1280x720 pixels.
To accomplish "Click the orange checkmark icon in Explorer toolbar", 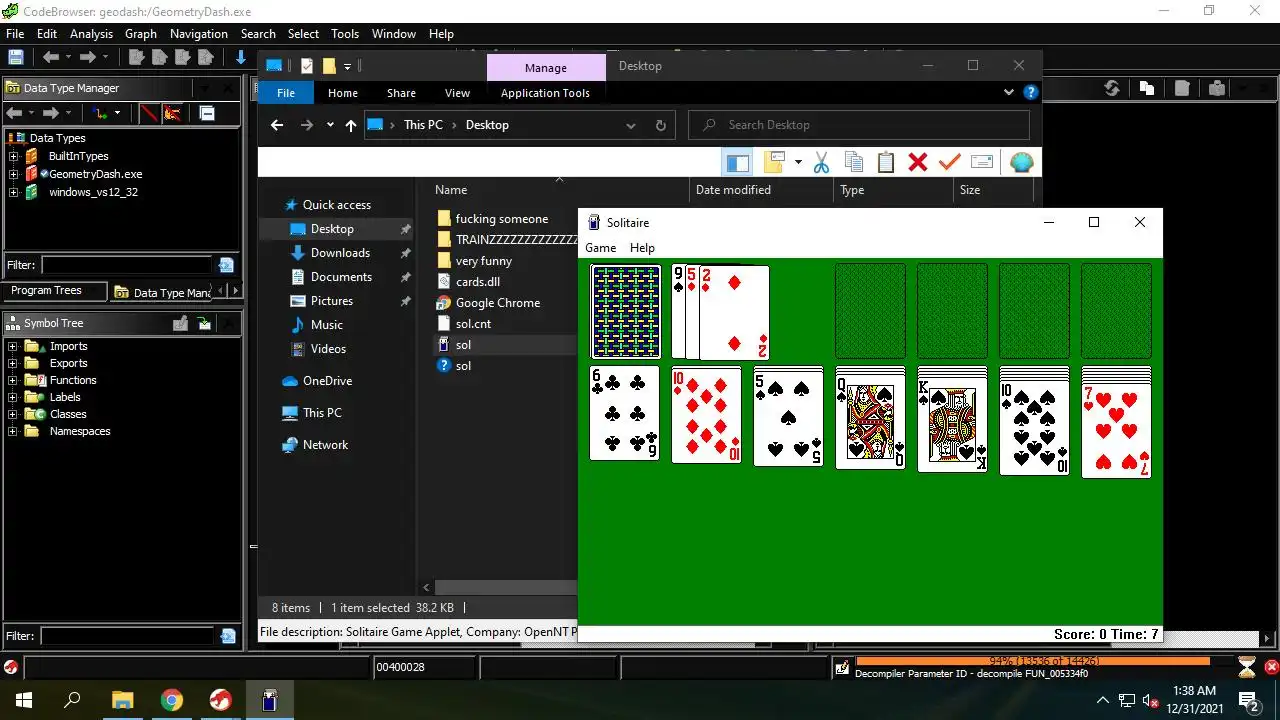I will pos(950,162).
